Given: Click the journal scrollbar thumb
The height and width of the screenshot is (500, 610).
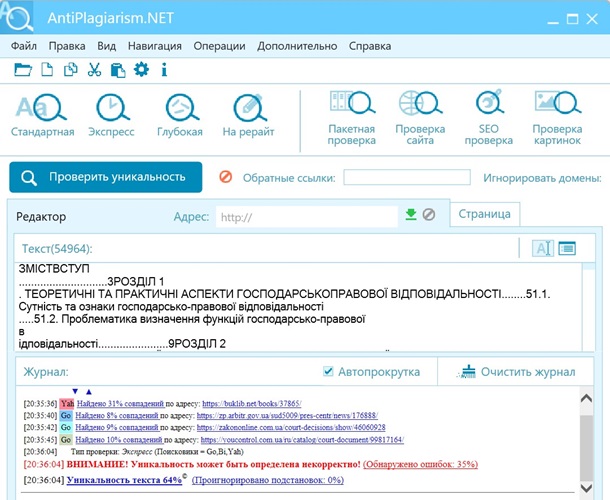Looking at the screenshot, I should [x=586, y=447].
